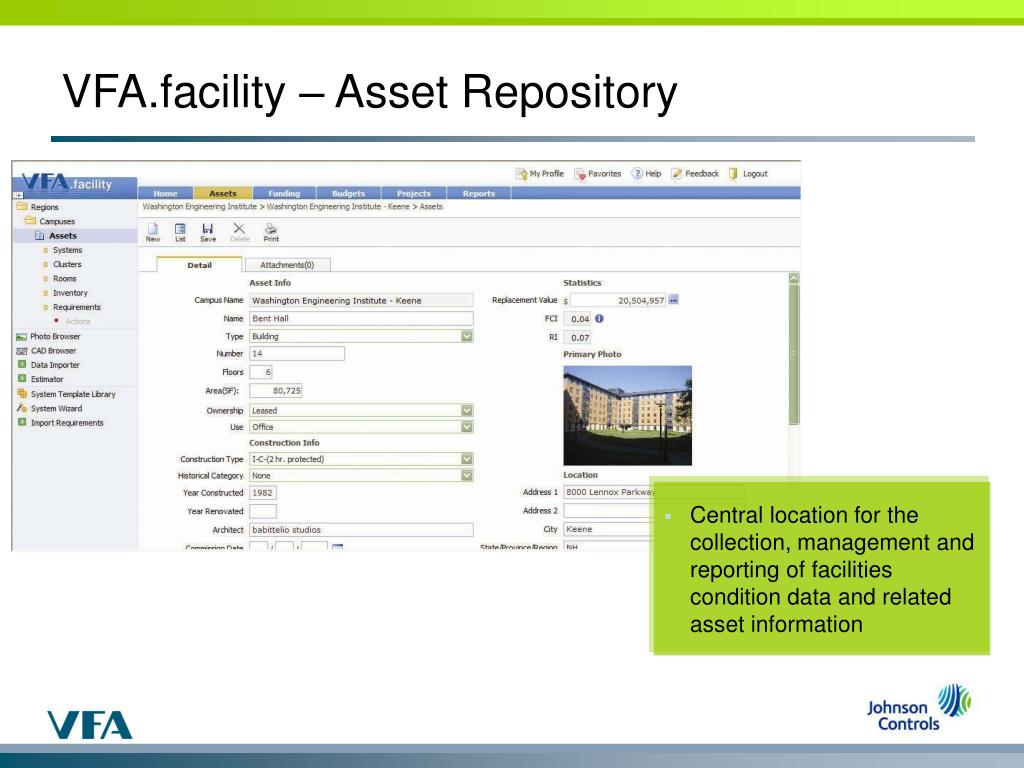This screenshot has height=768, width=1024.
Task: Open CAD Browser in sidebar
Action: click(46, 351)
